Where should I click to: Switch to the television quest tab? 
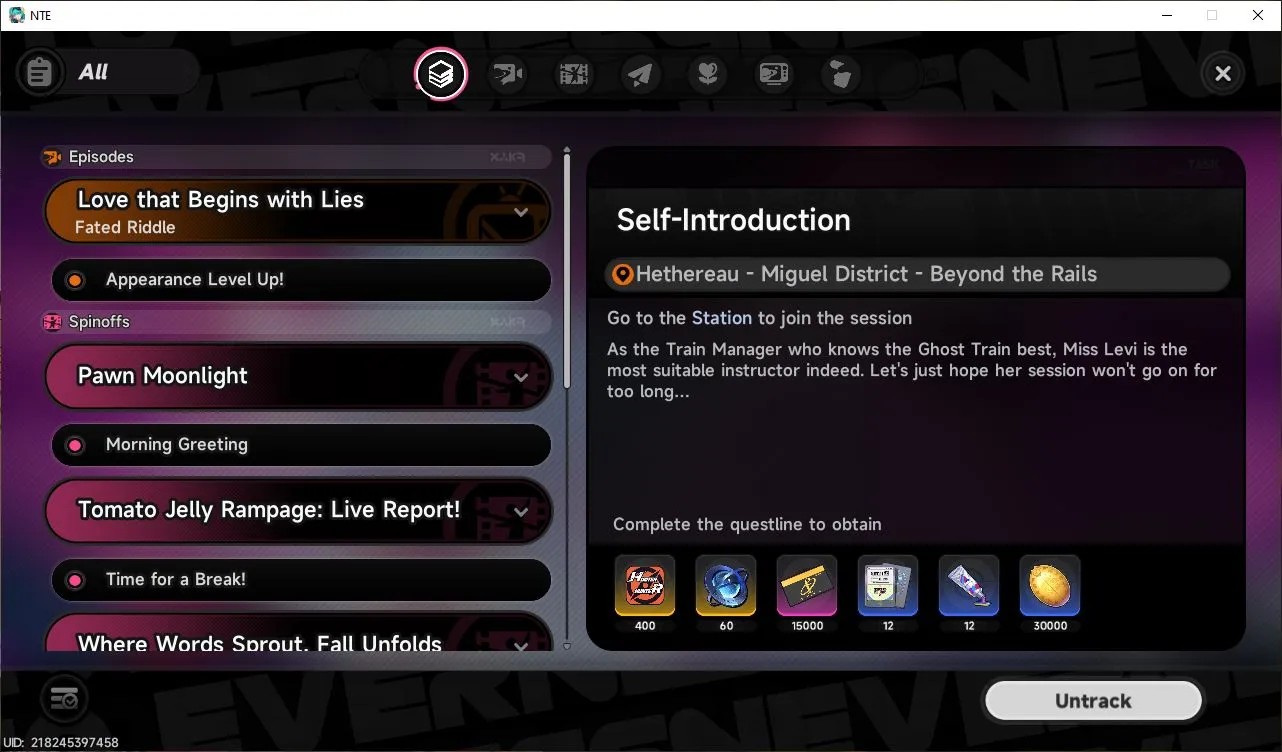coord(774,74)
